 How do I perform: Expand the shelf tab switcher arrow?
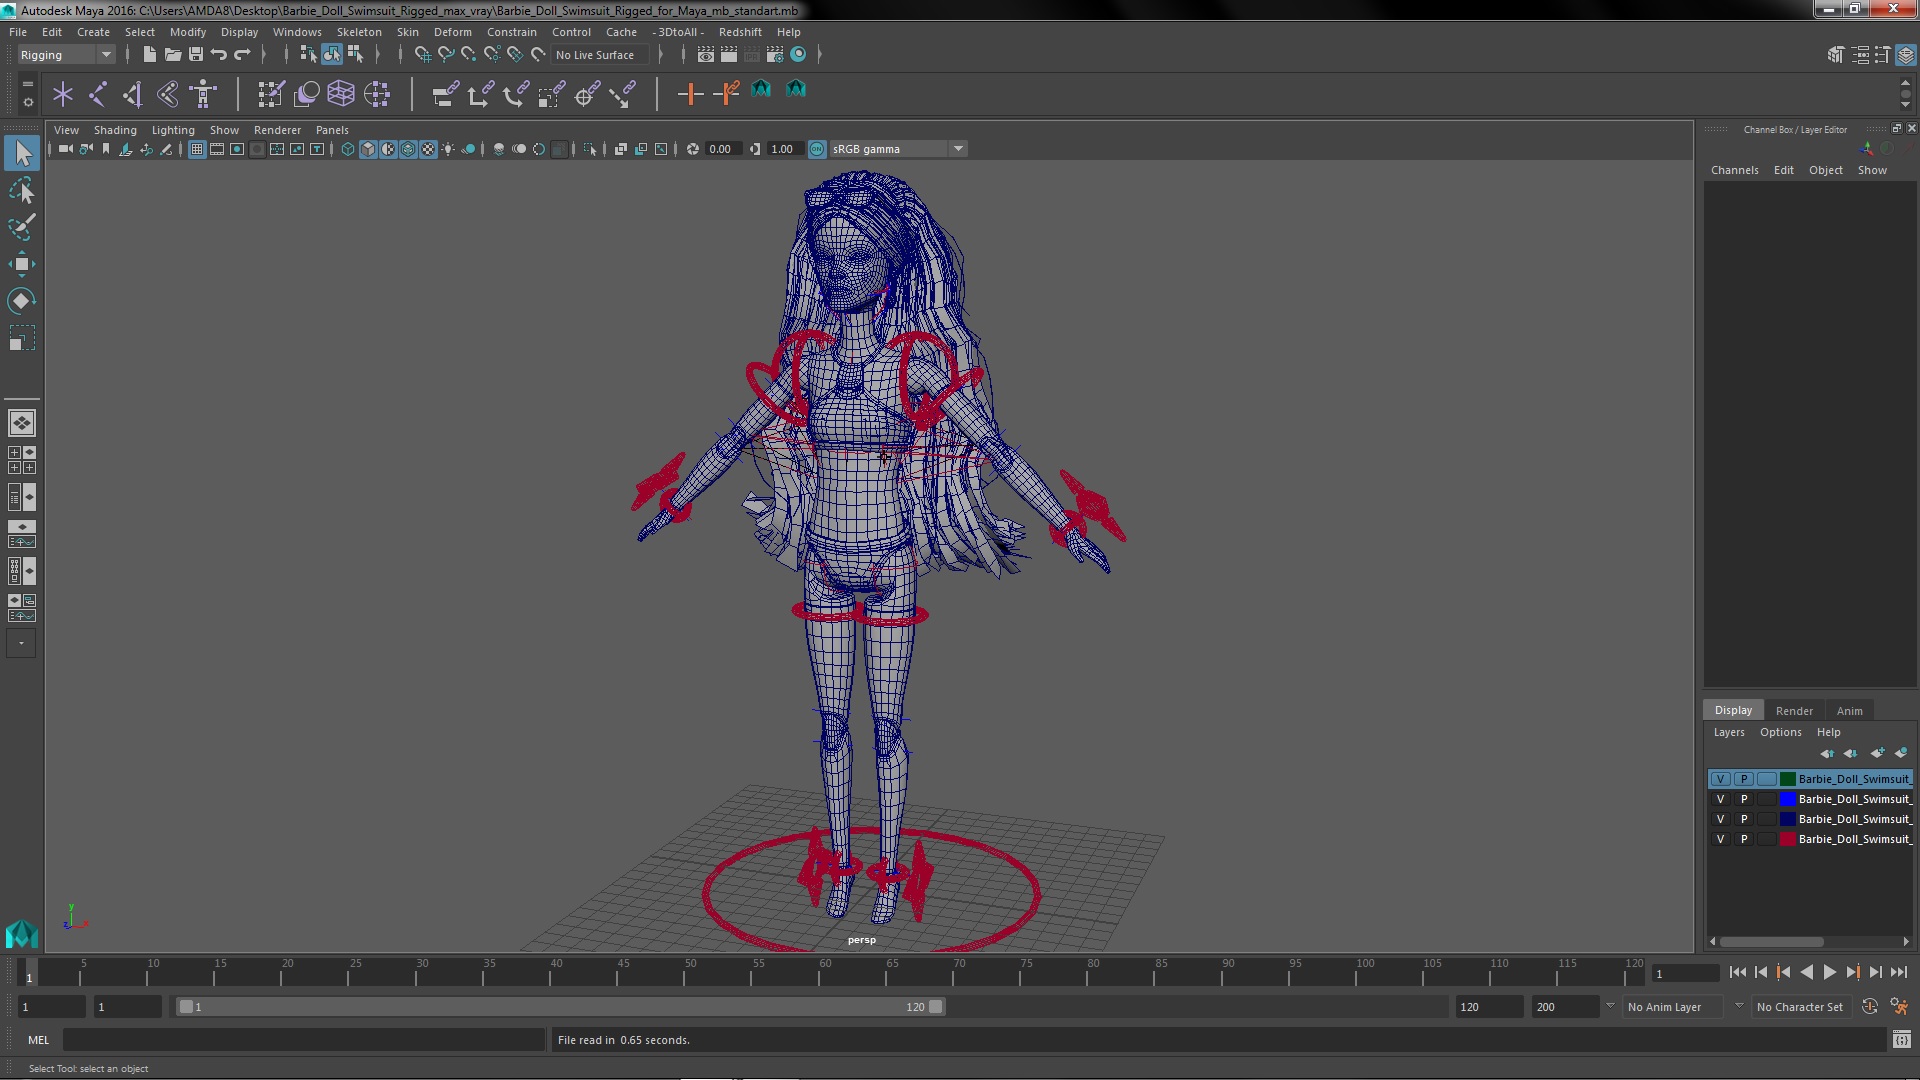27,84
